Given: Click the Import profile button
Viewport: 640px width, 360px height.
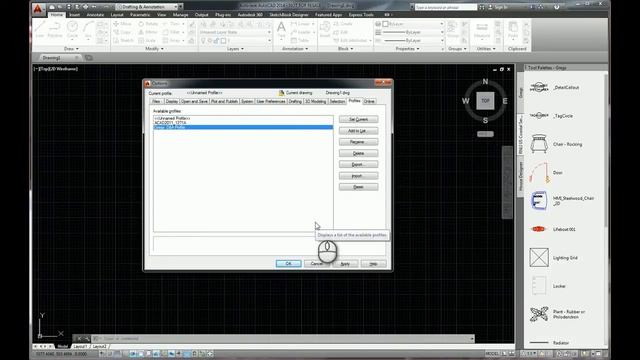Looking at the screenshot, I should tap(358, 176).
